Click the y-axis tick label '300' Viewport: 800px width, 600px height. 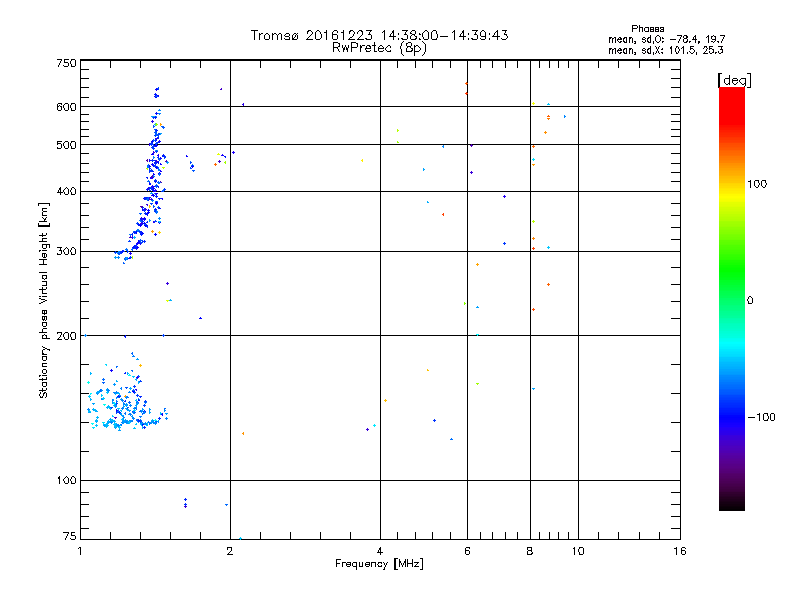(x=66, y=251)
